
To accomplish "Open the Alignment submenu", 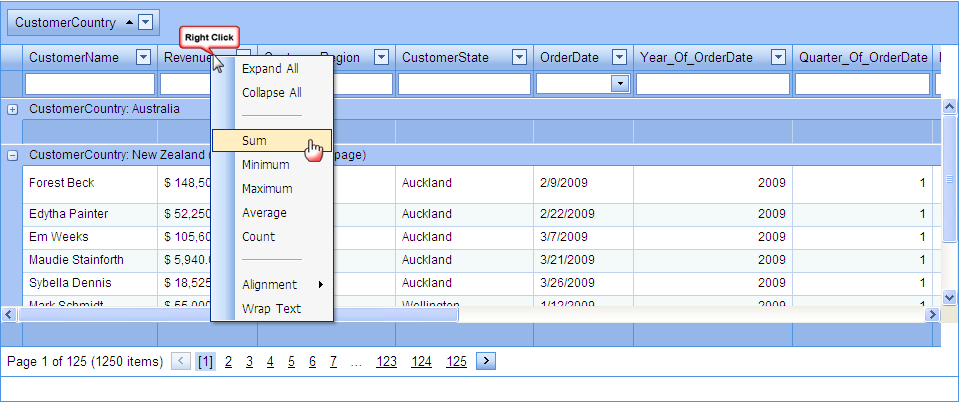I will point(270,284).
